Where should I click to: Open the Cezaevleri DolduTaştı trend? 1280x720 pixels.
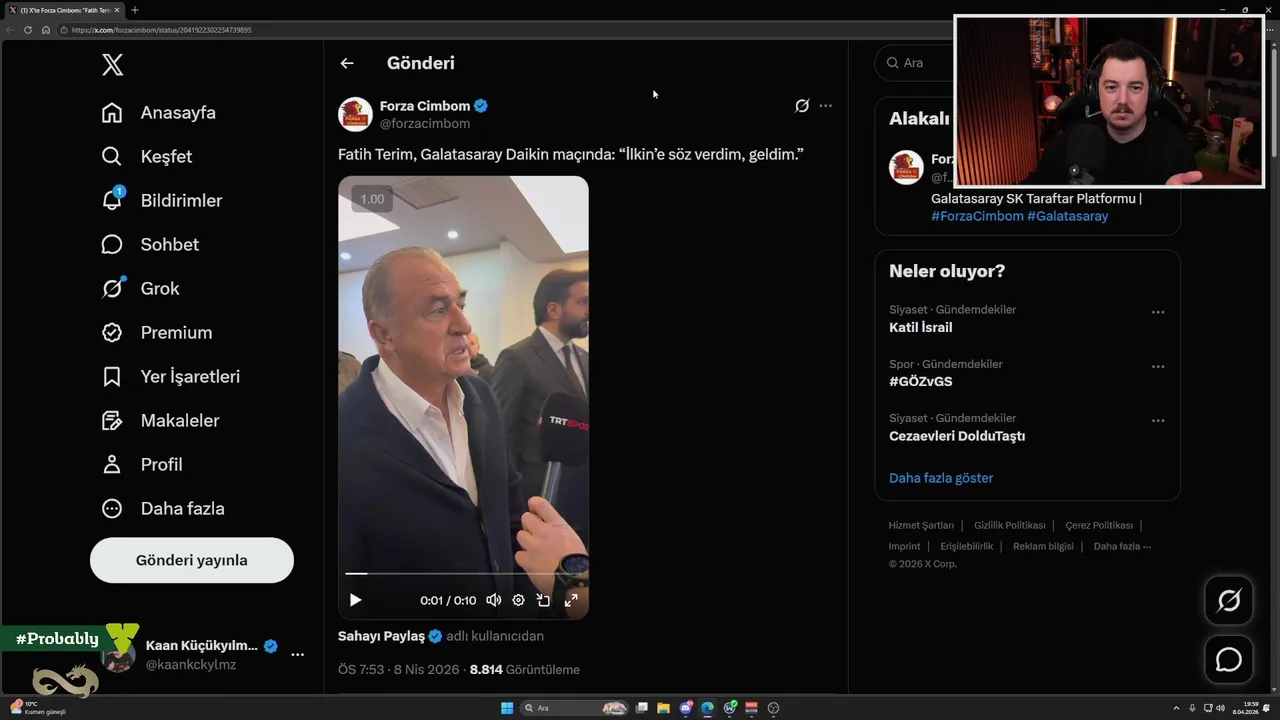[x=957, y=436]
